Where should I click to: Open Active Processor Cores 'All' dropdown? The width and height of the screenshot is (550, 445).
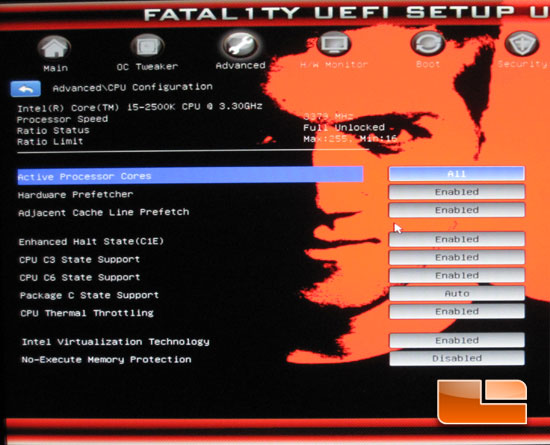pyautogui.click(x=457, y=174)
